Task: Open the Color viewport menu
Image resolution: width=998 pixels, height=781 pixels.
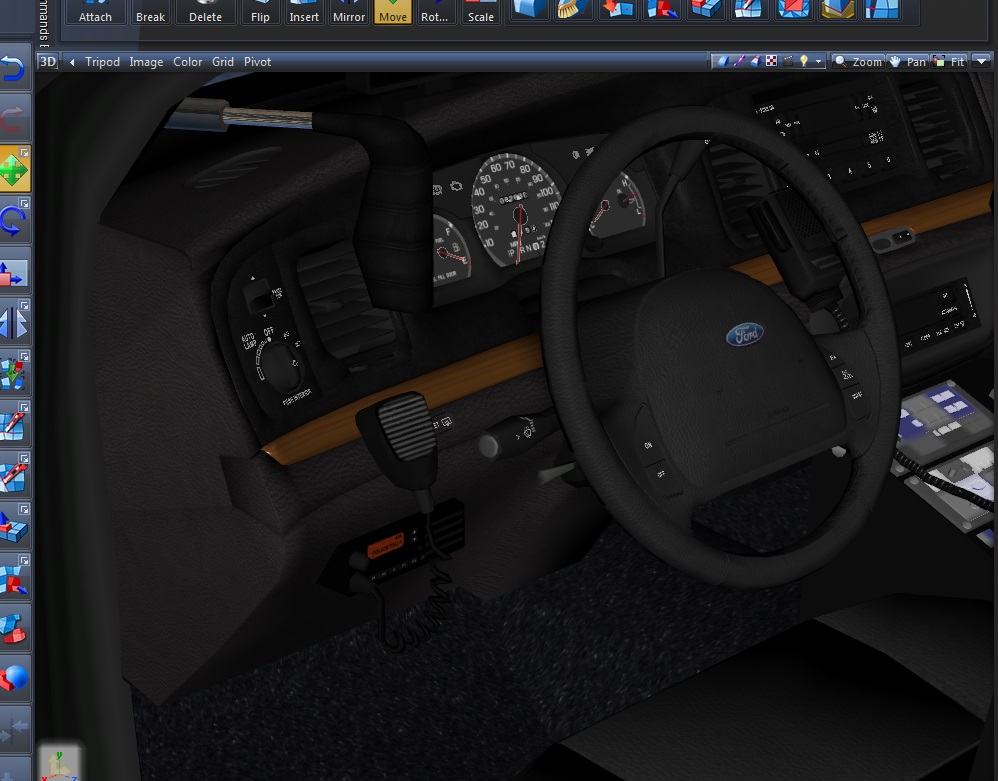Action: click(x=187, y=62)
